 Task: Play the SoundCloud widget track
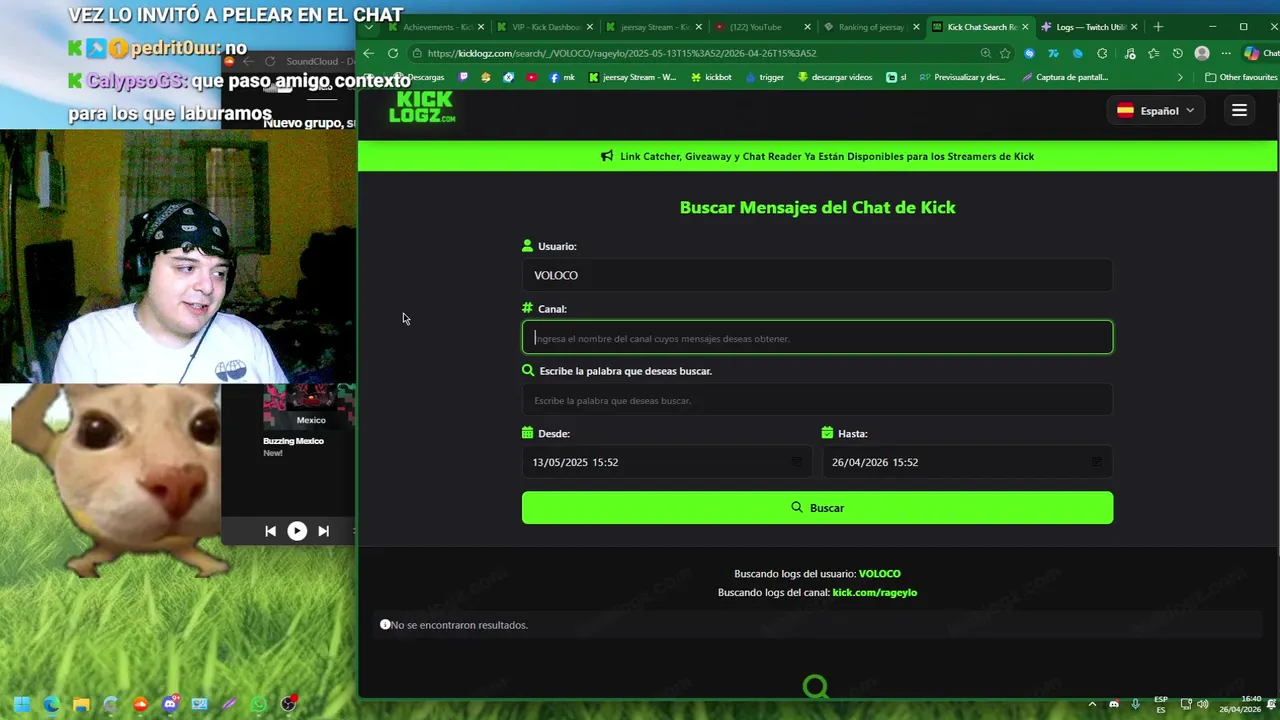pyautogui.click(x=297, y=531)
